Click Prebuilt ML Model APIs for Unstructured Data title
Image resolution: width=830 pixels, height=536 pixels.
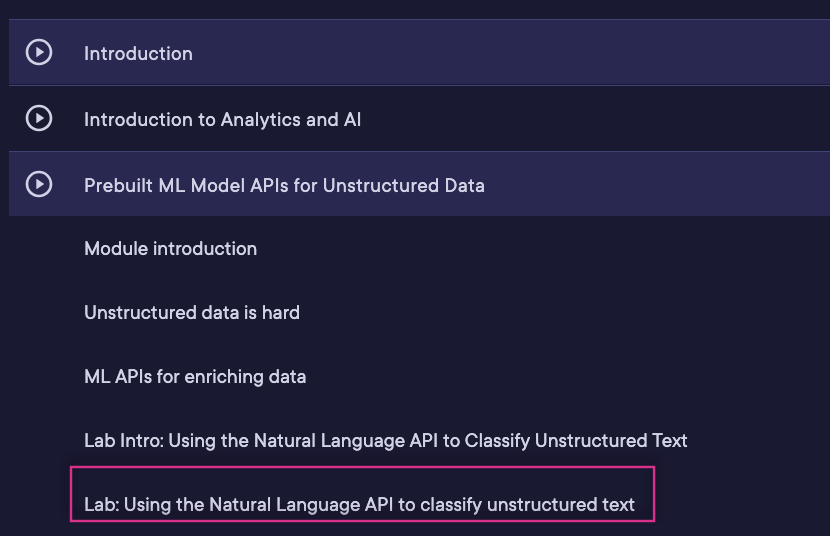[x=284, y=186]
